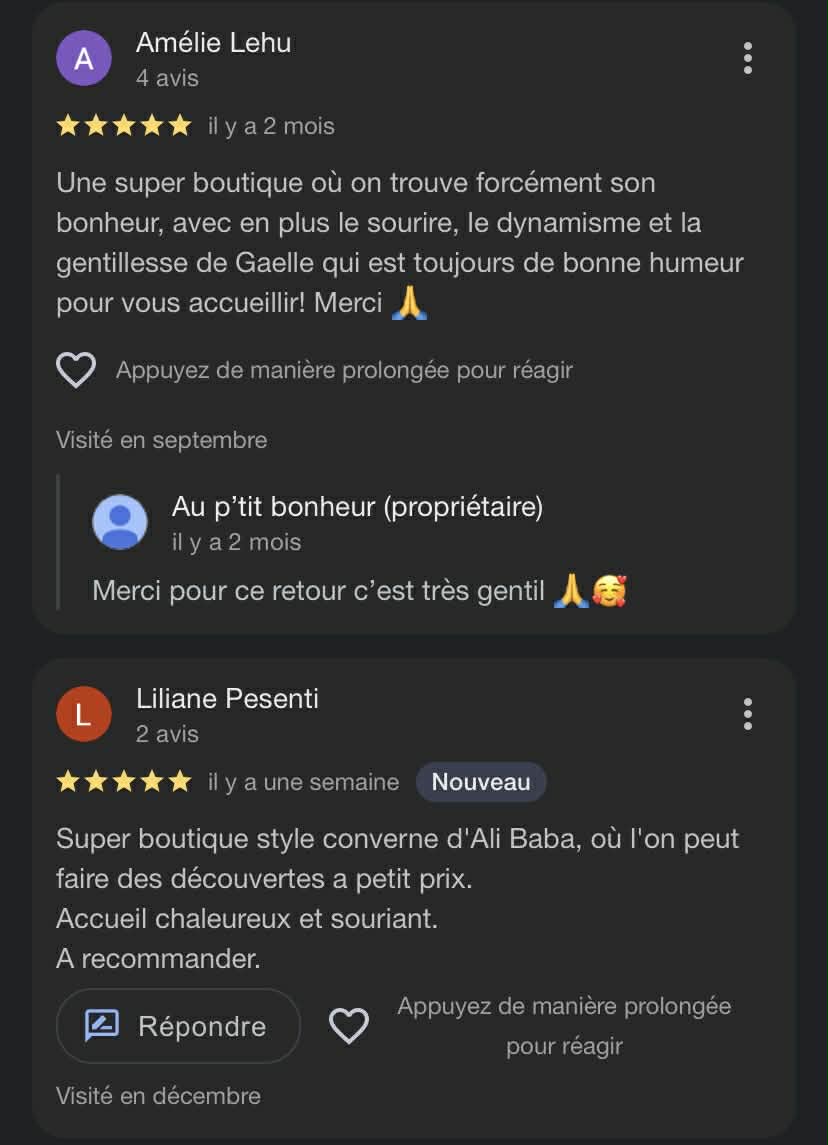The height and width of the screenshot is (1145, 828).
Task: Open Liliane Pesenti's orange avatar
Action: click(84, 714)
